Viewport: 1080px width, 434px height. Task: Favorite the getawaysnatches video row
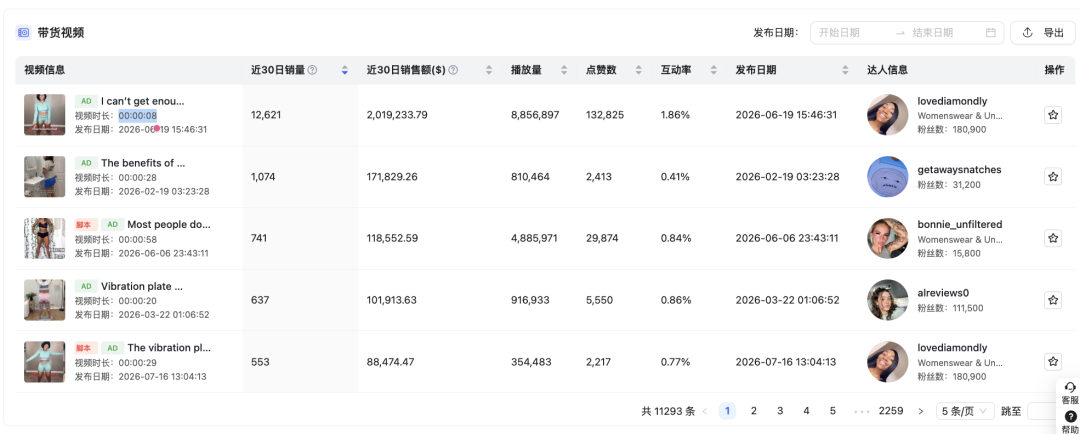(1052, 176)
